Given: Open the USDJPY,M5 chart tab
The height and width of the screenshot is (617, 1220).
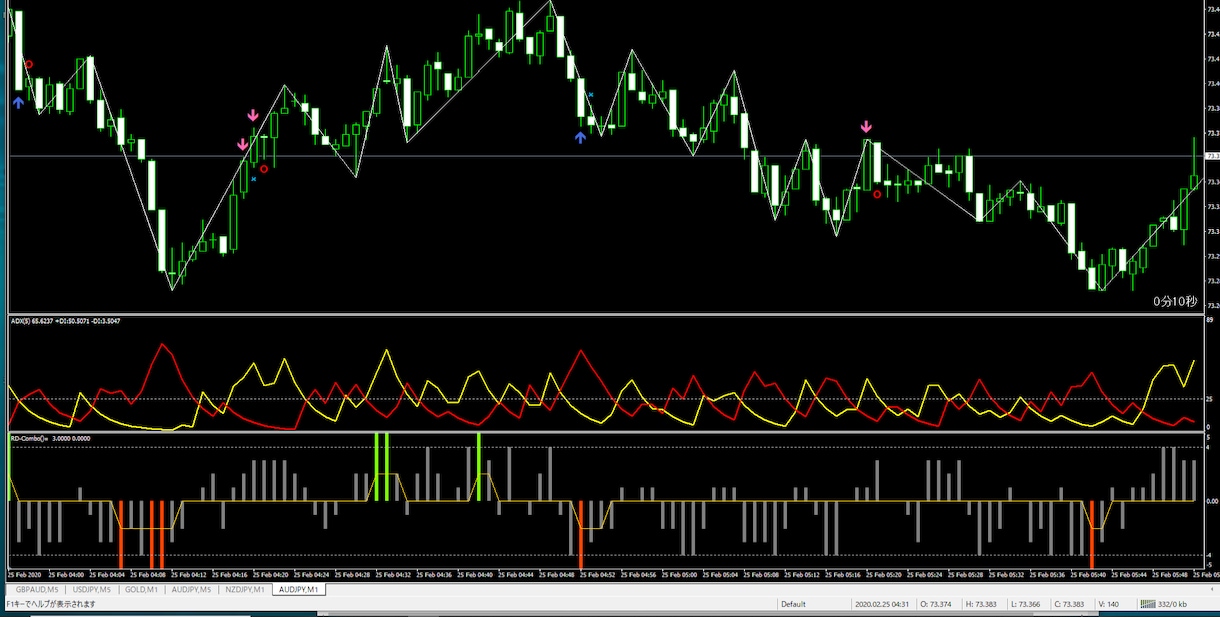Looking at the screenshot, I should pos(91,590).
